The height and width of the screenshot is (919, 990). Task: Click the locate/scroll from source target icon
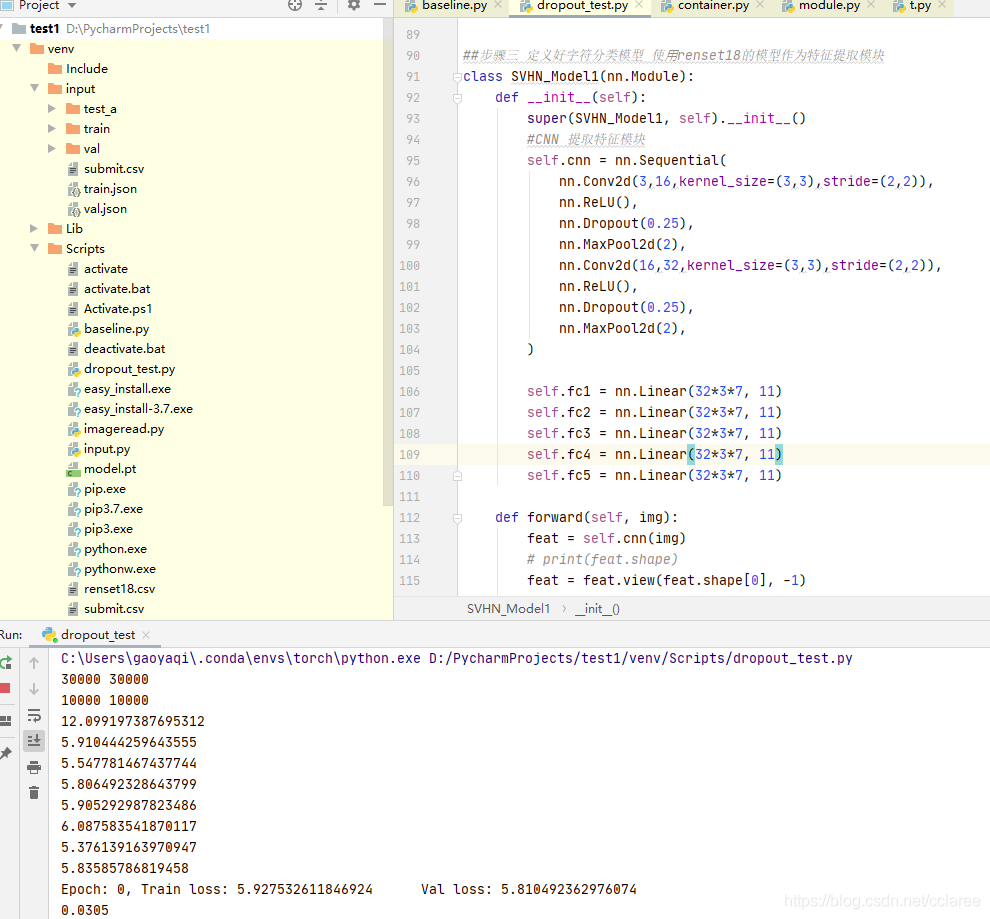[x=295, y=6]
